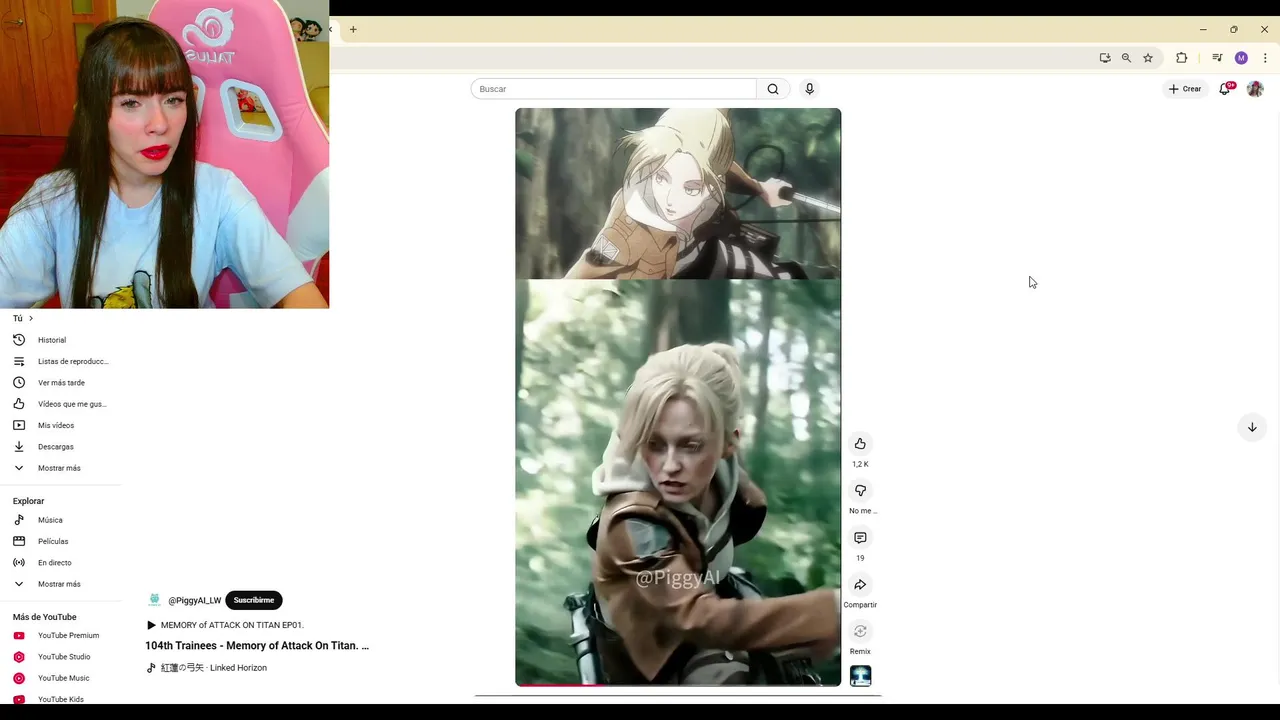1280x720 pixels.
Task: Go to next Short with down arrow
Action: point(1252,427)
